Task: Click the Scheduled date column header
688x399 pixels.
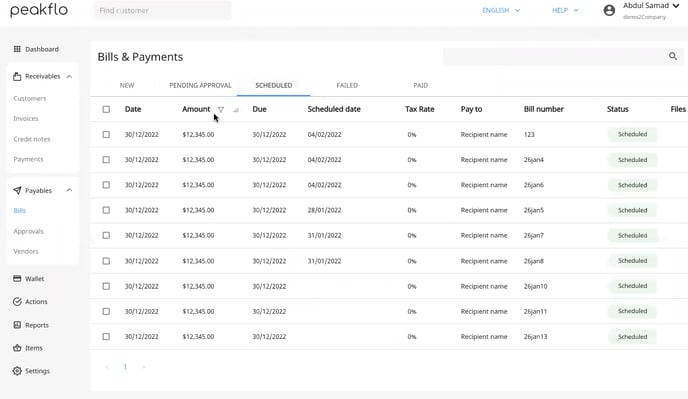Action: pyautogui.click(x=334, y=109)
